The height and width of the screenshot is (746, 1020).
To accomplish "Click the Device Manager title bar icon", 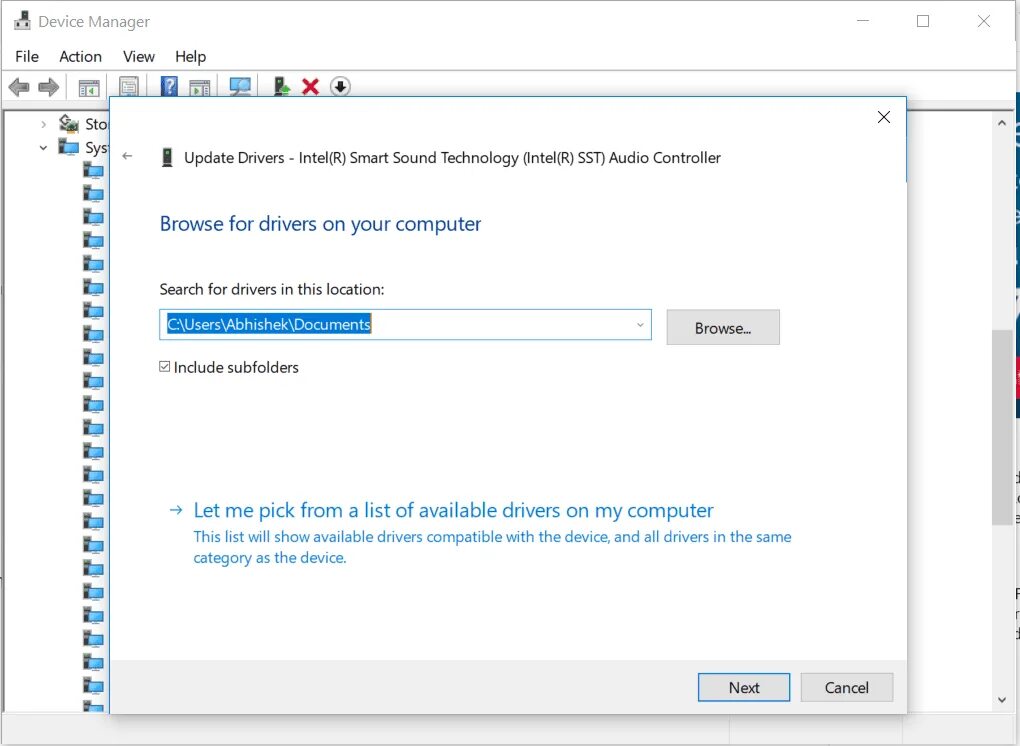I will point(22,21).
